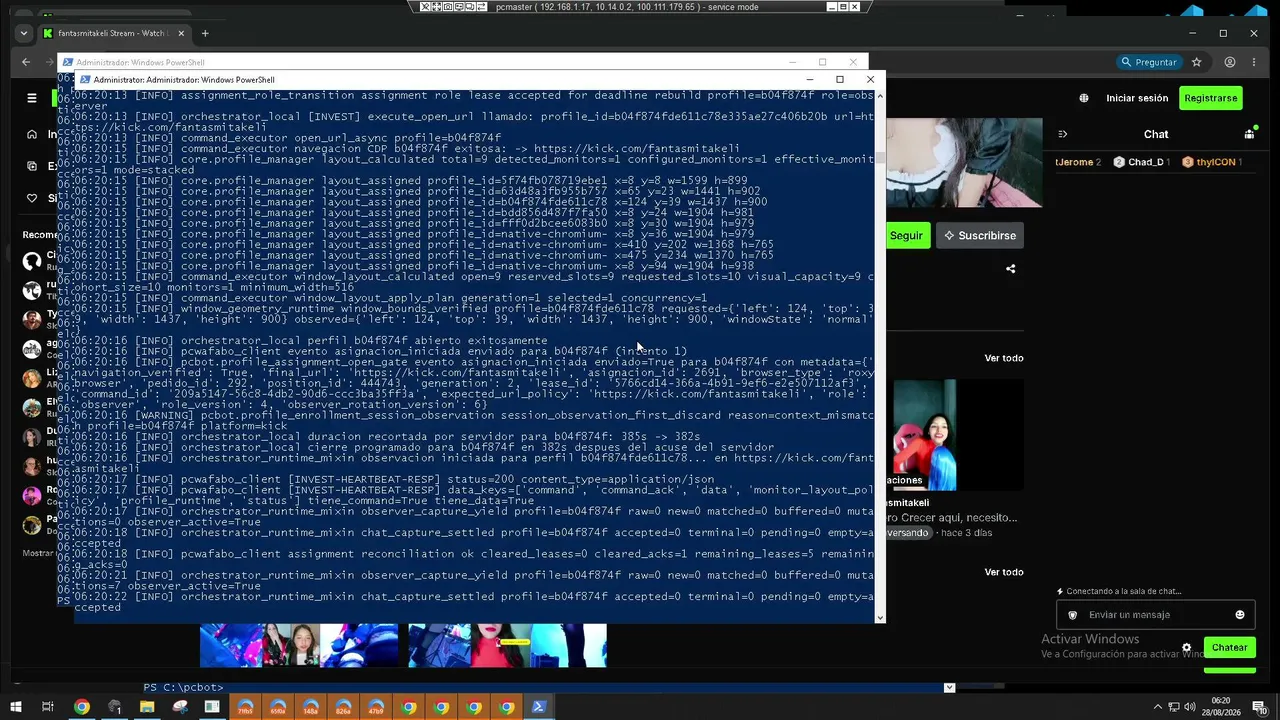The width and height of the screenshot is (1280, 720).
Task: Open File Explorer from the taskbar
Action: coord(147,707)
